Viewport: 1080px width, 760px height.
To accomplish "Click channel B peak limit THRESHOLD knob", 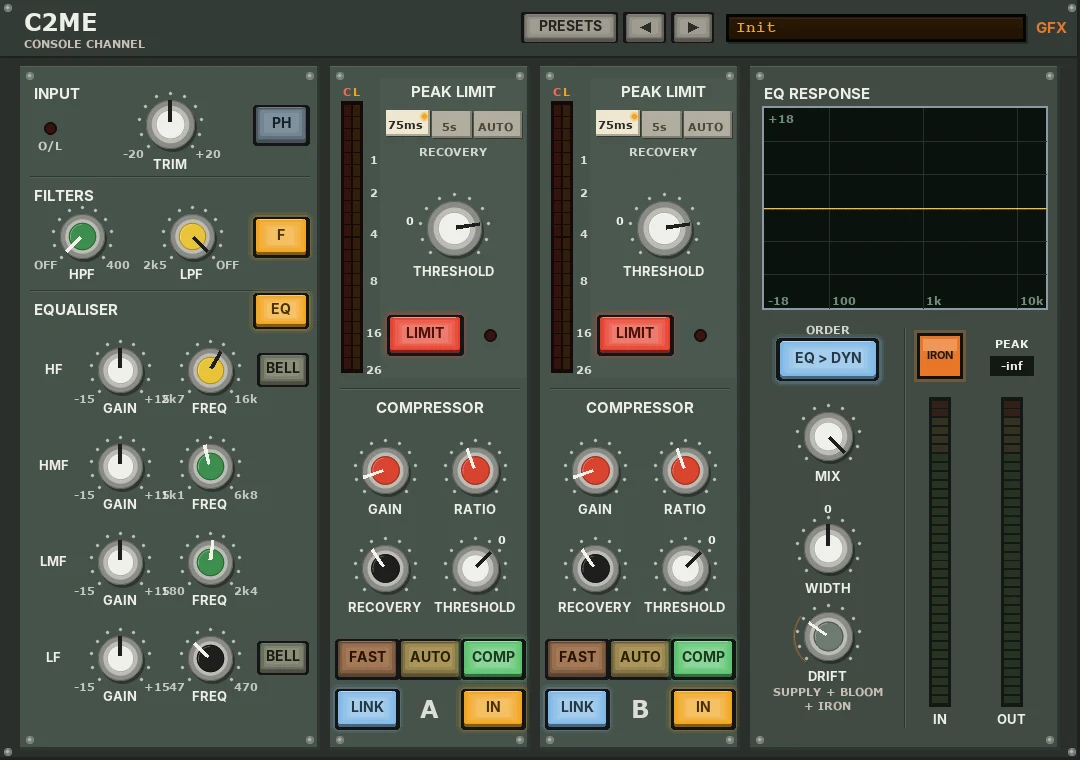I will (x=665, y=229).
